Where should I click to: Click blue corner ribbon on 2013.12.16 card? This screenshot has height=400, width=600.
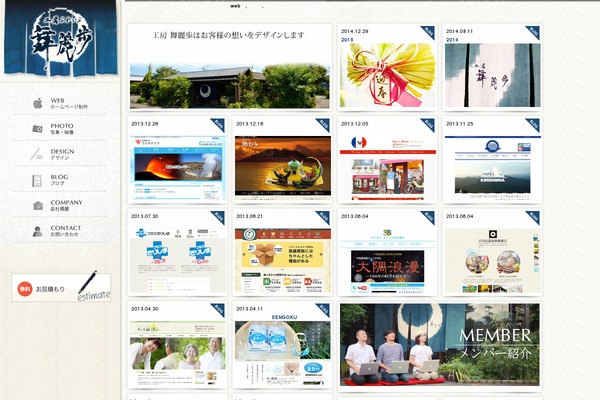[x=323, y=124]
